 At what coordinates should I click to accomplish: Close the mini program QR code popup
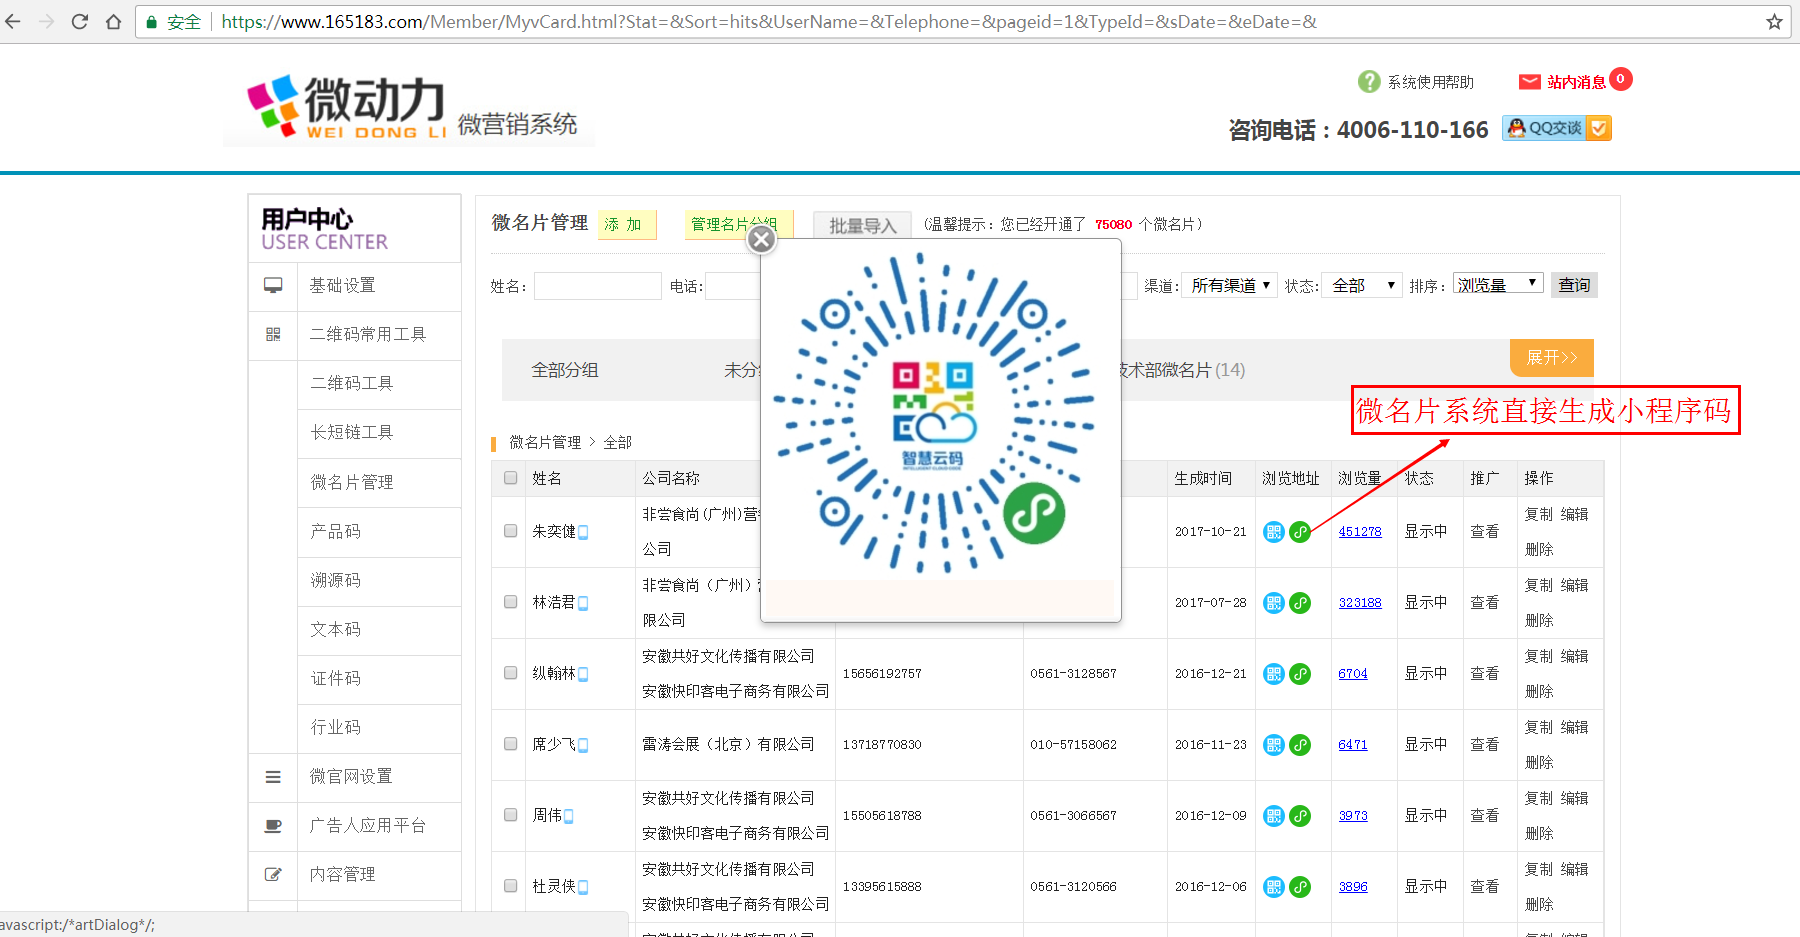pyautogui.click(x=762, y=239)
